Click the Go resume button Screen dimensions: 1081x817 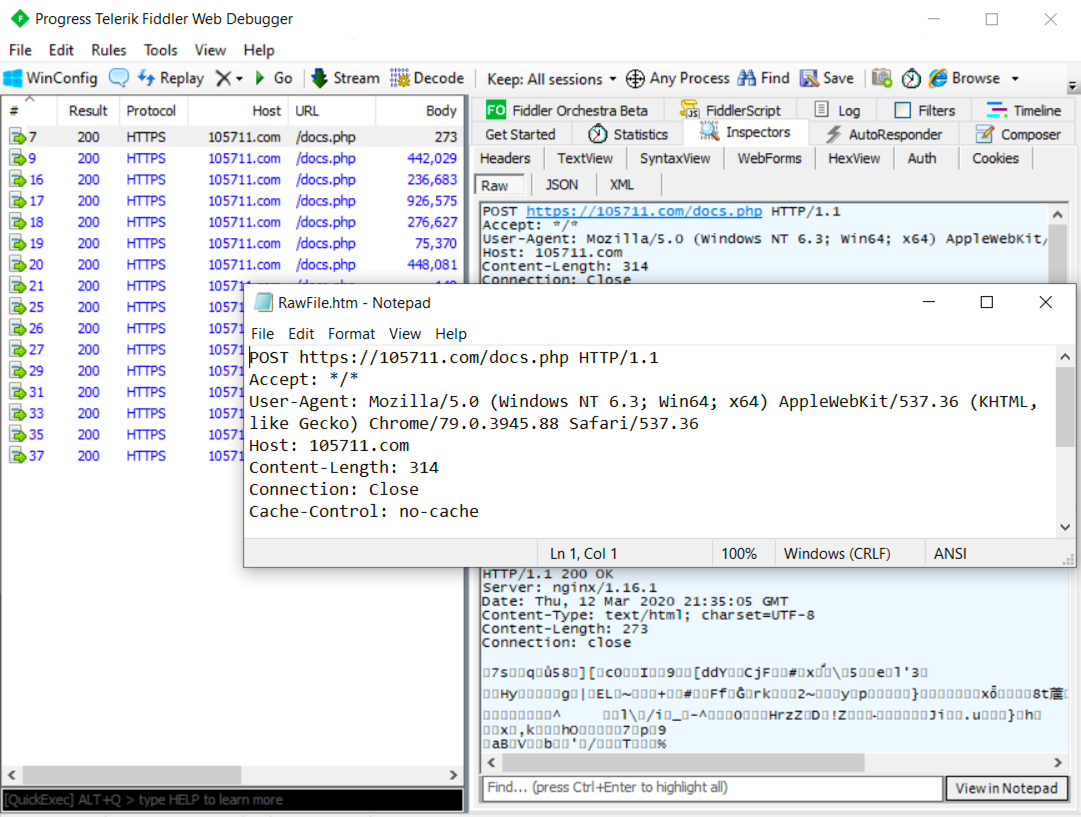[x=274, y=78]
